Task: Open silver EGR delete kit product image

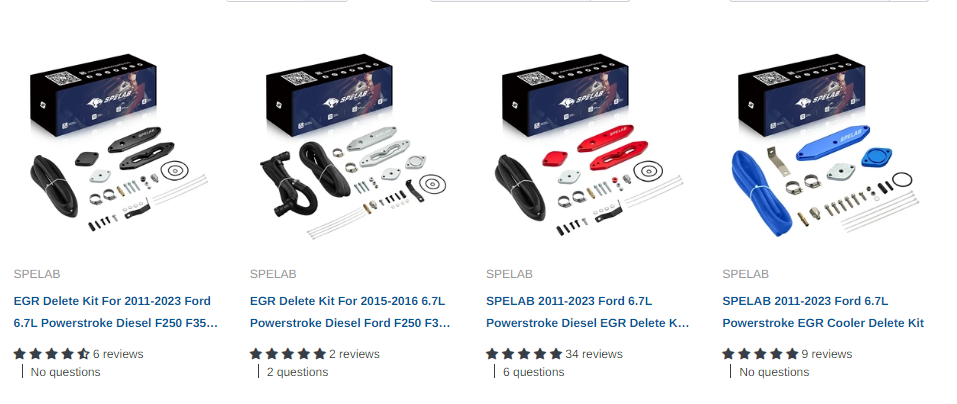Action: 353,145
